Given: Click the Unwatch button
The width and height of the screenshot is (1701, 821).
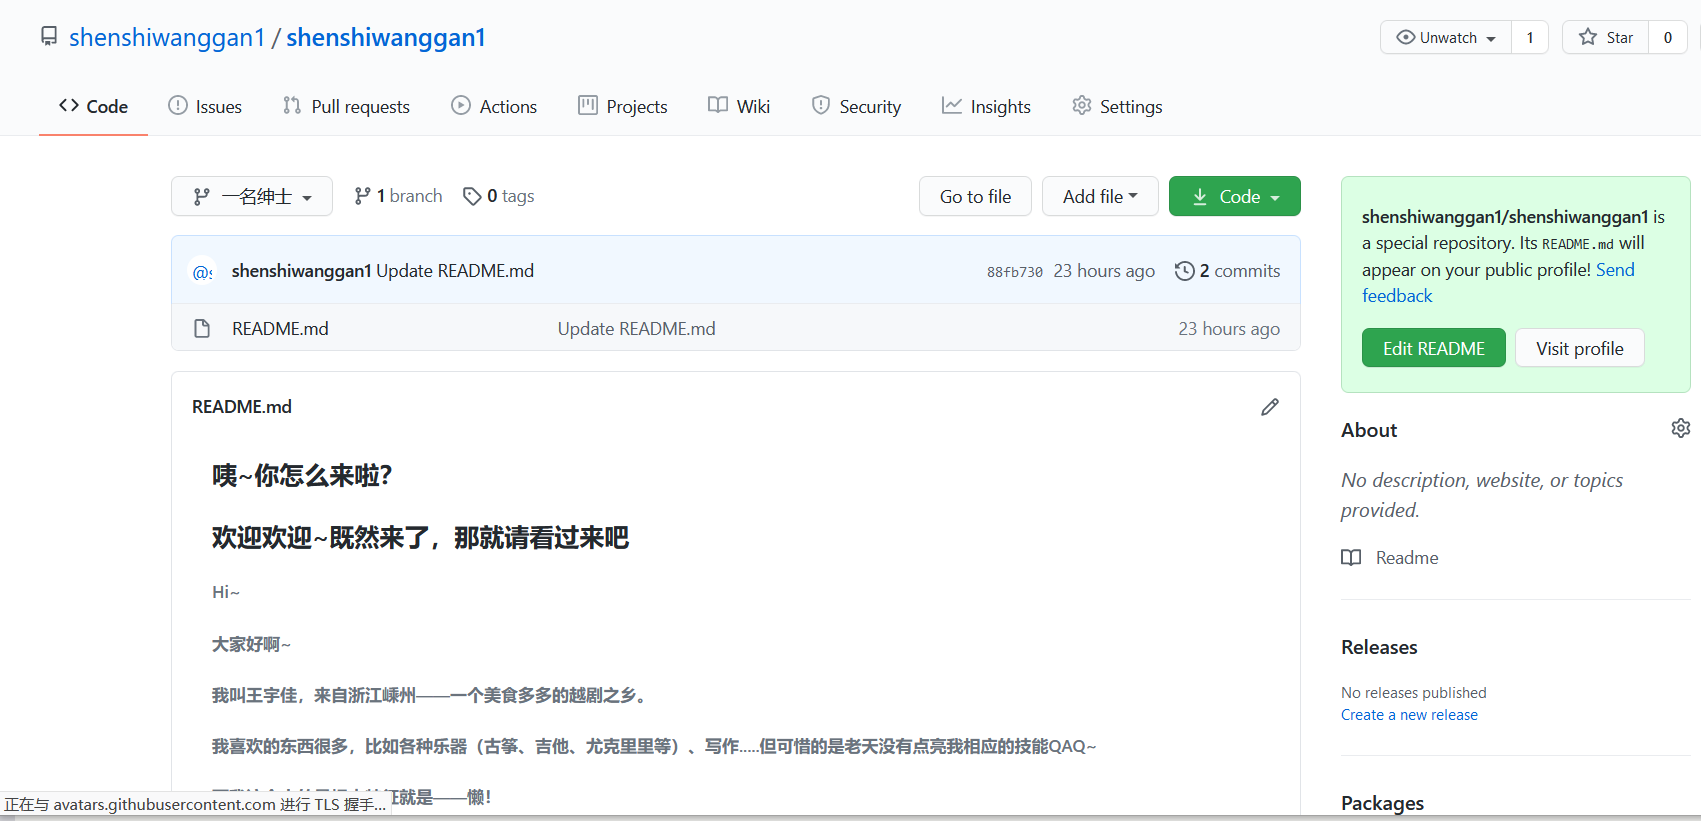Looking at the screenshot, I should (x=1446, y=37).
